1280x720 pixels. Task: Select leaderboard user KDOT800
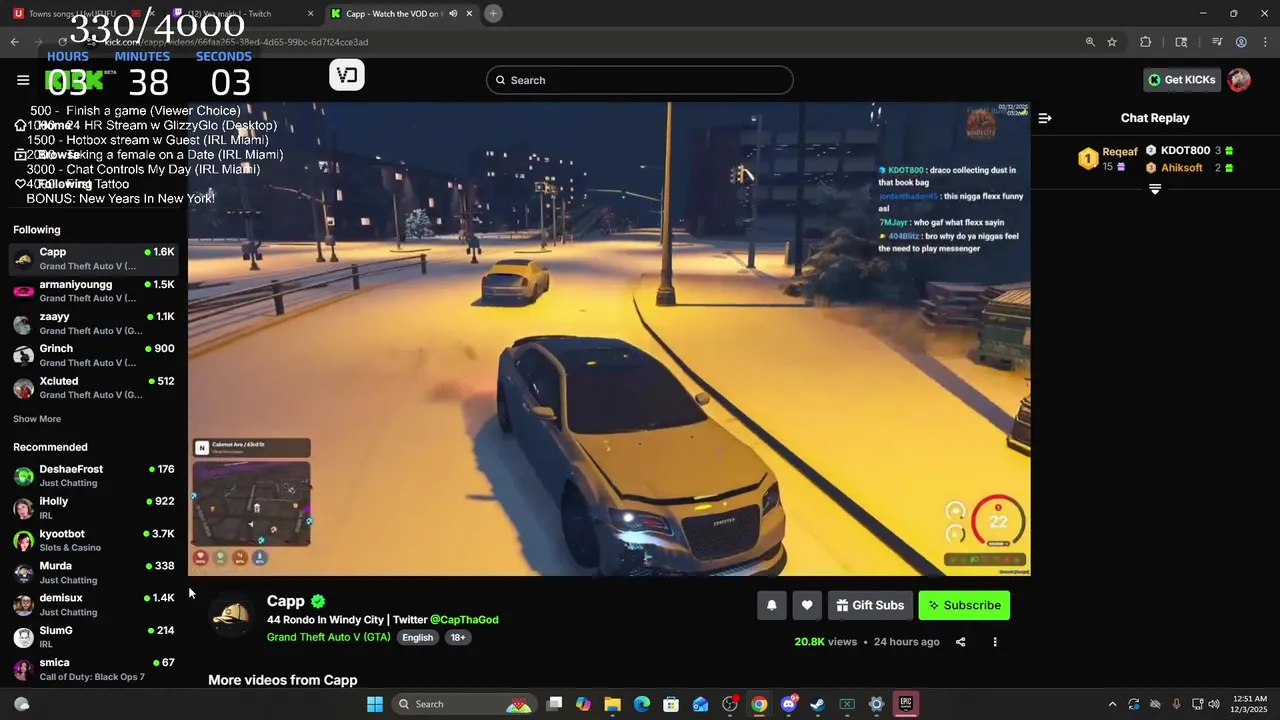tap(1185, 151)
